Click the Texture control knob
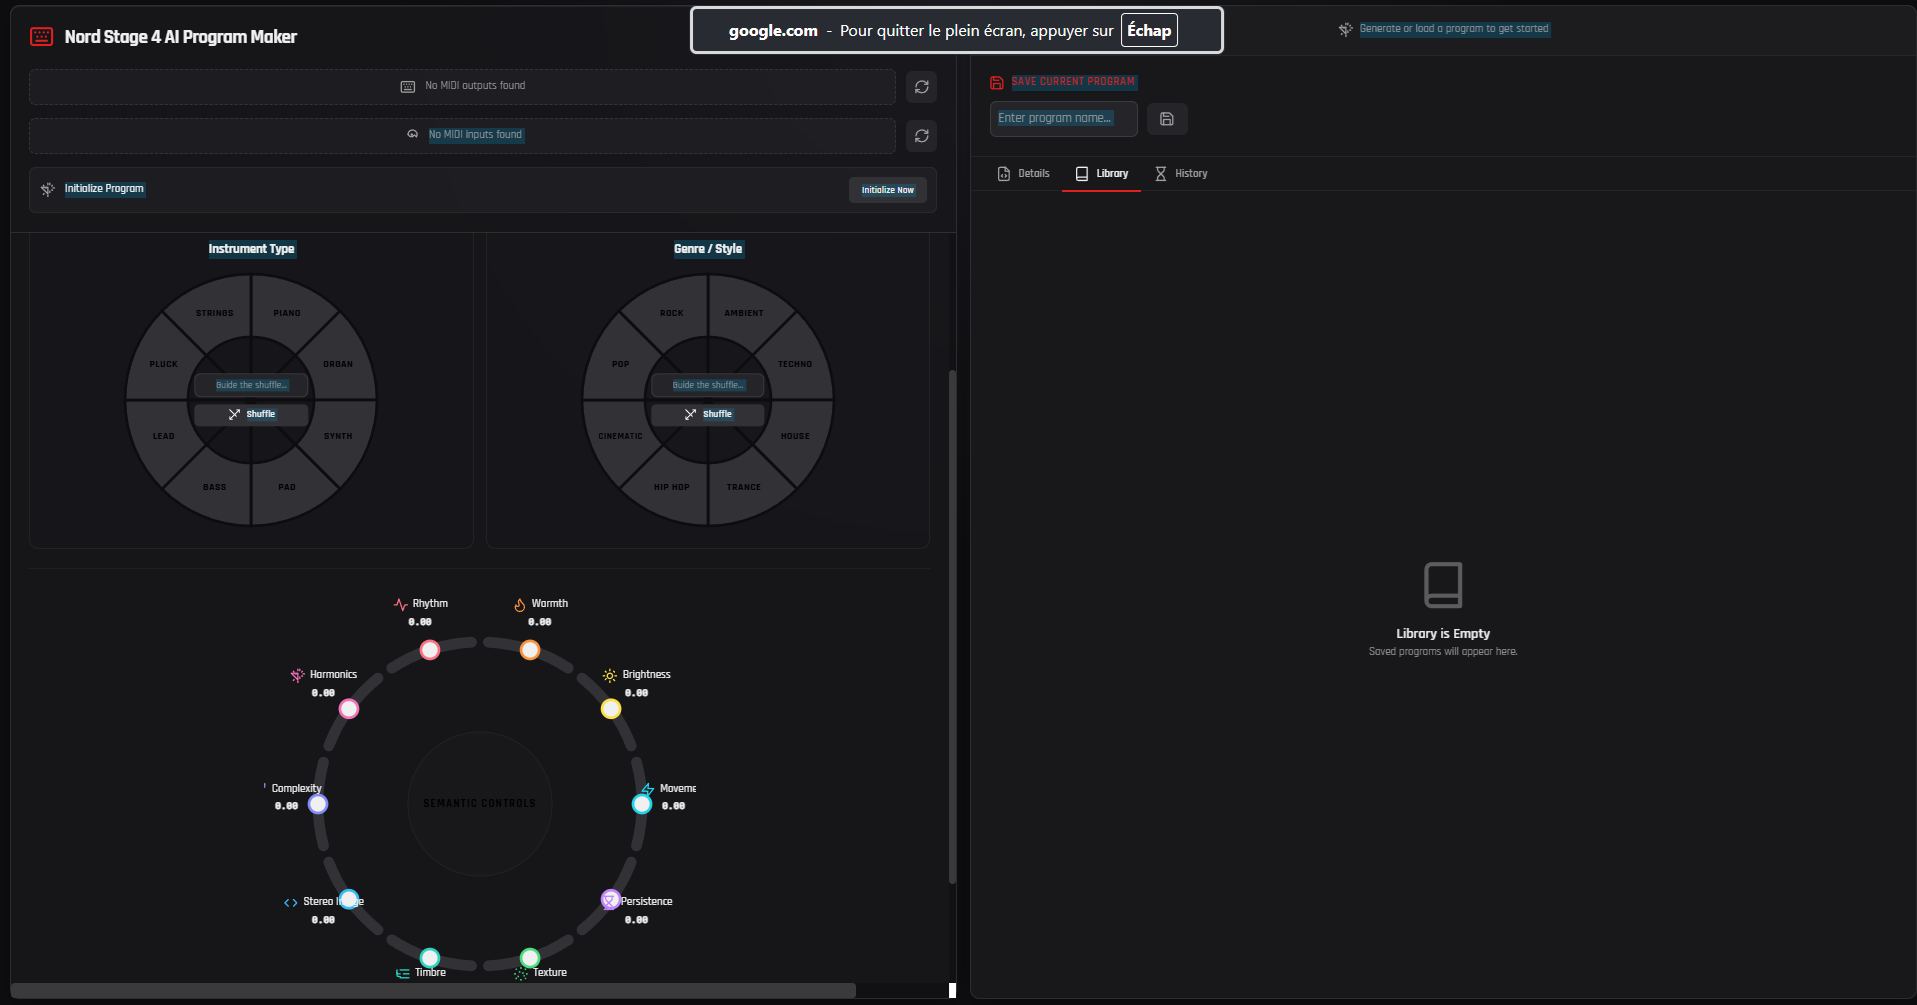The image size is (1917, 1005). coord(530,958)
